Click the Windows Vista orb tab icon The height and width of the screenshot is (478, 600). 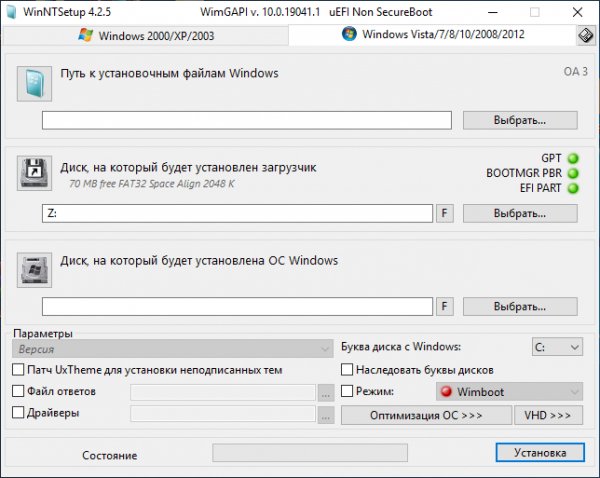pyautogui.click(x=349, y=34)
